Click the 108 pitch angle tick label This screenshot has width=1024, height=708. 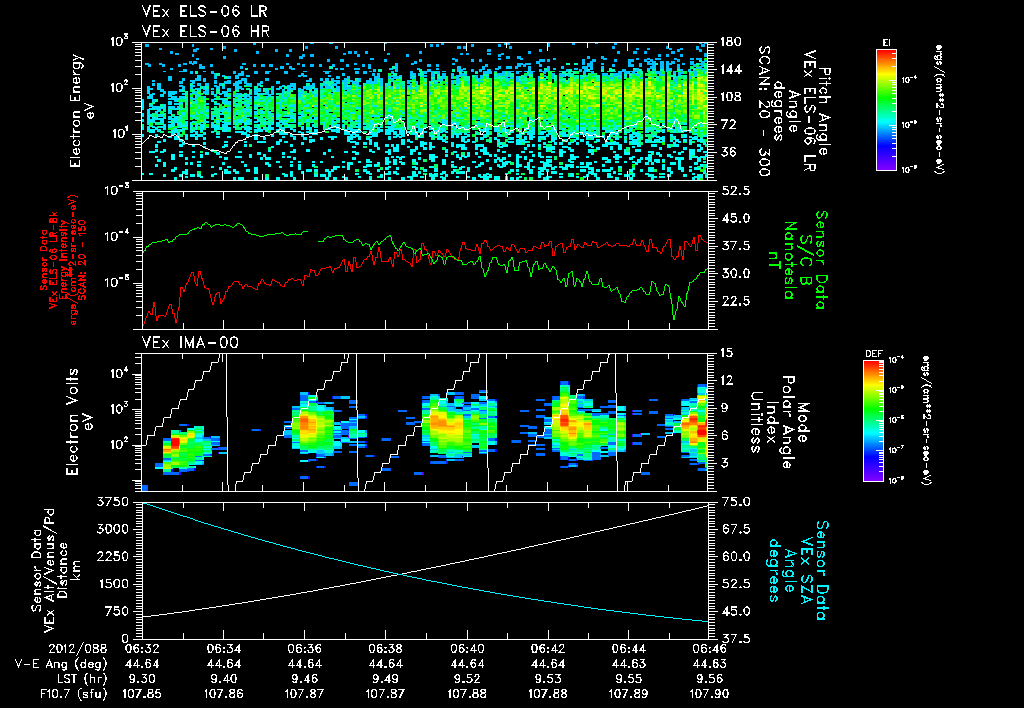click(x=730, y=97)
